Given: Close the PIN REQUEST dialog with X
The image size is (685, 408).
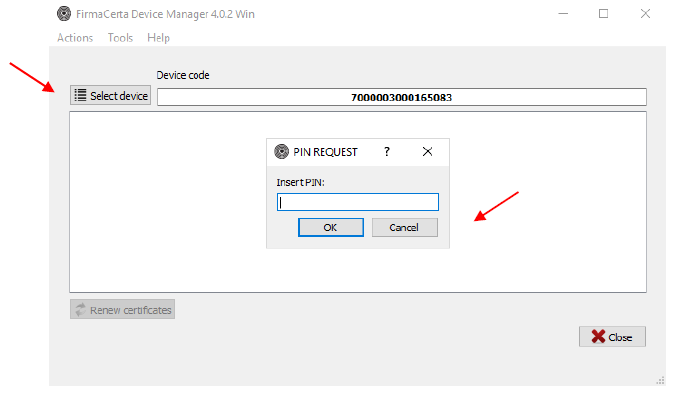Looking at the screenshot, I should click(427, 152).
